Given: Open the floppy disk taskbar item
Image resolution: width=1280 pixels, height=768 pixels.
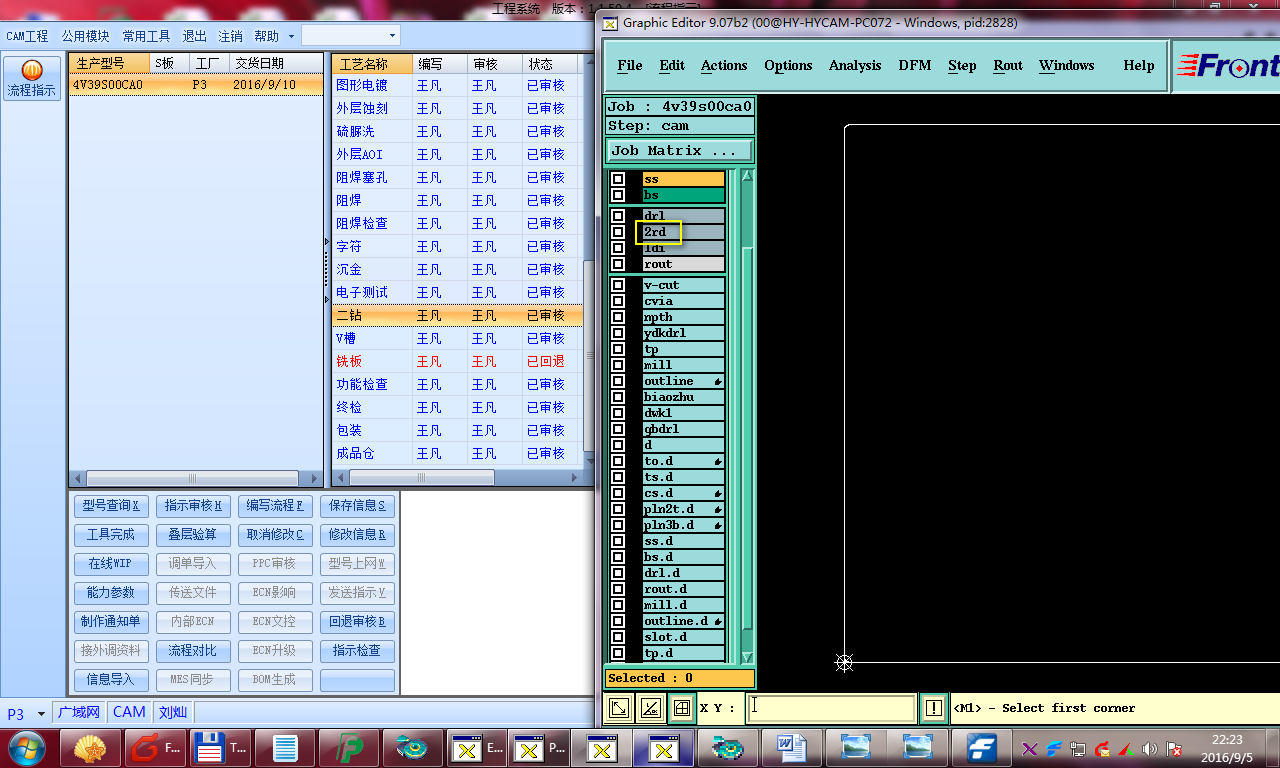Looking at the screenshot, I should click(219, 748).
